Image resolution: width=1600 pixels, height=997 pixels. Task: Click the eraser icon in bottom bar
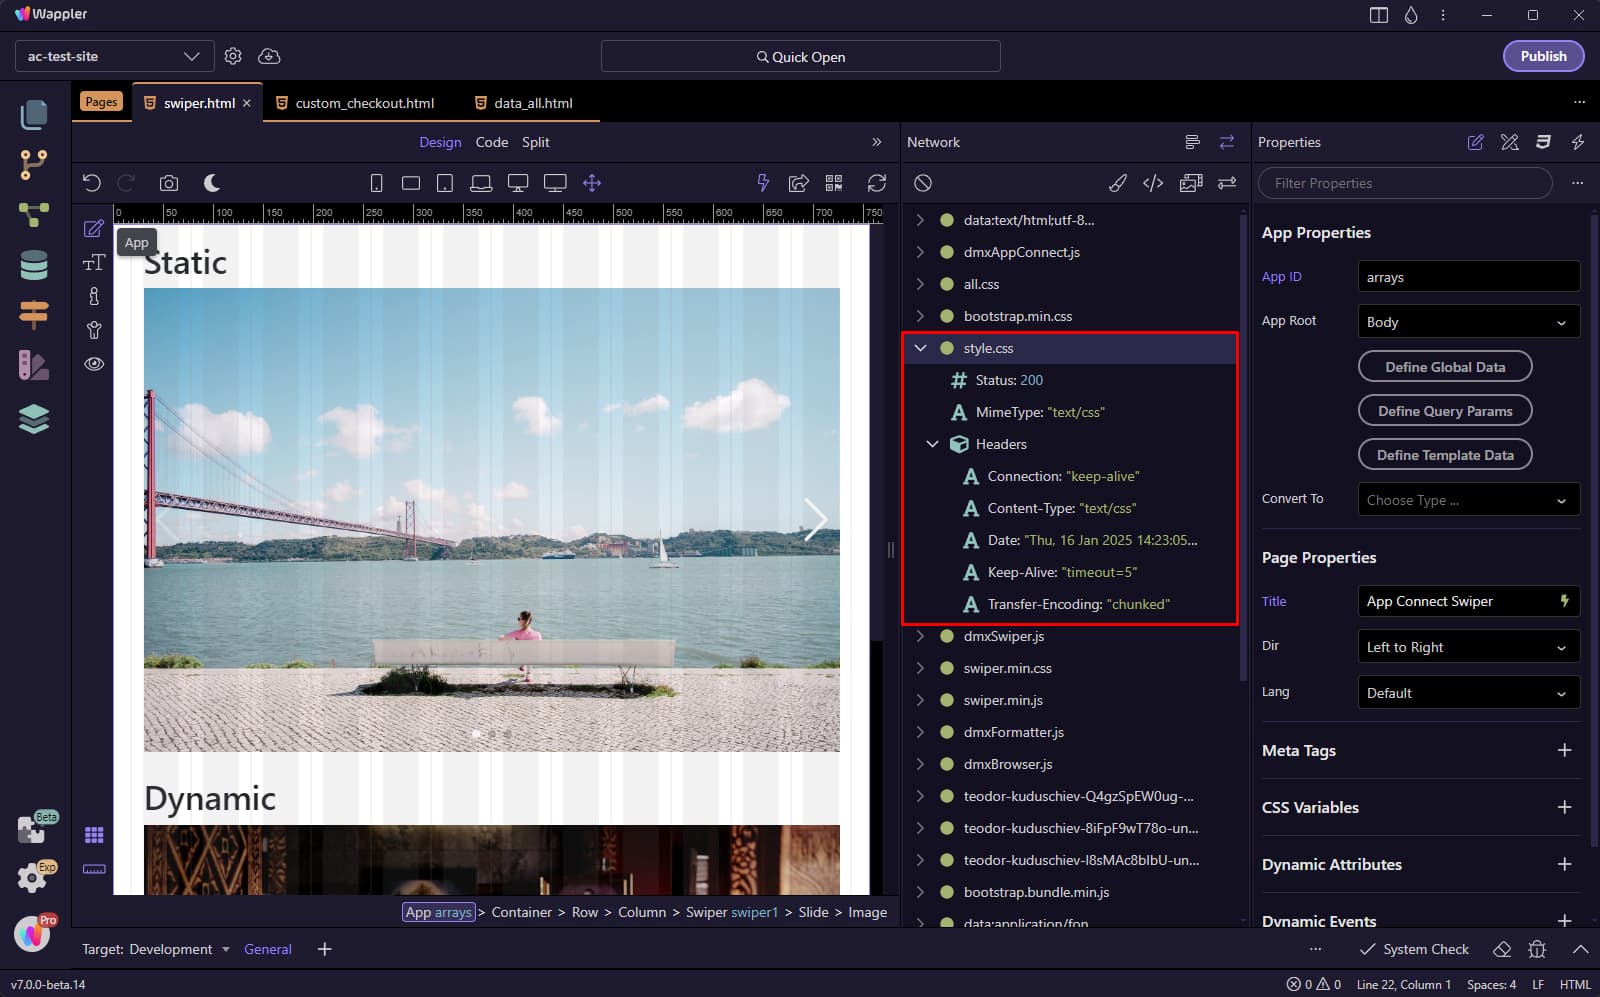[x=1502, y=949]
